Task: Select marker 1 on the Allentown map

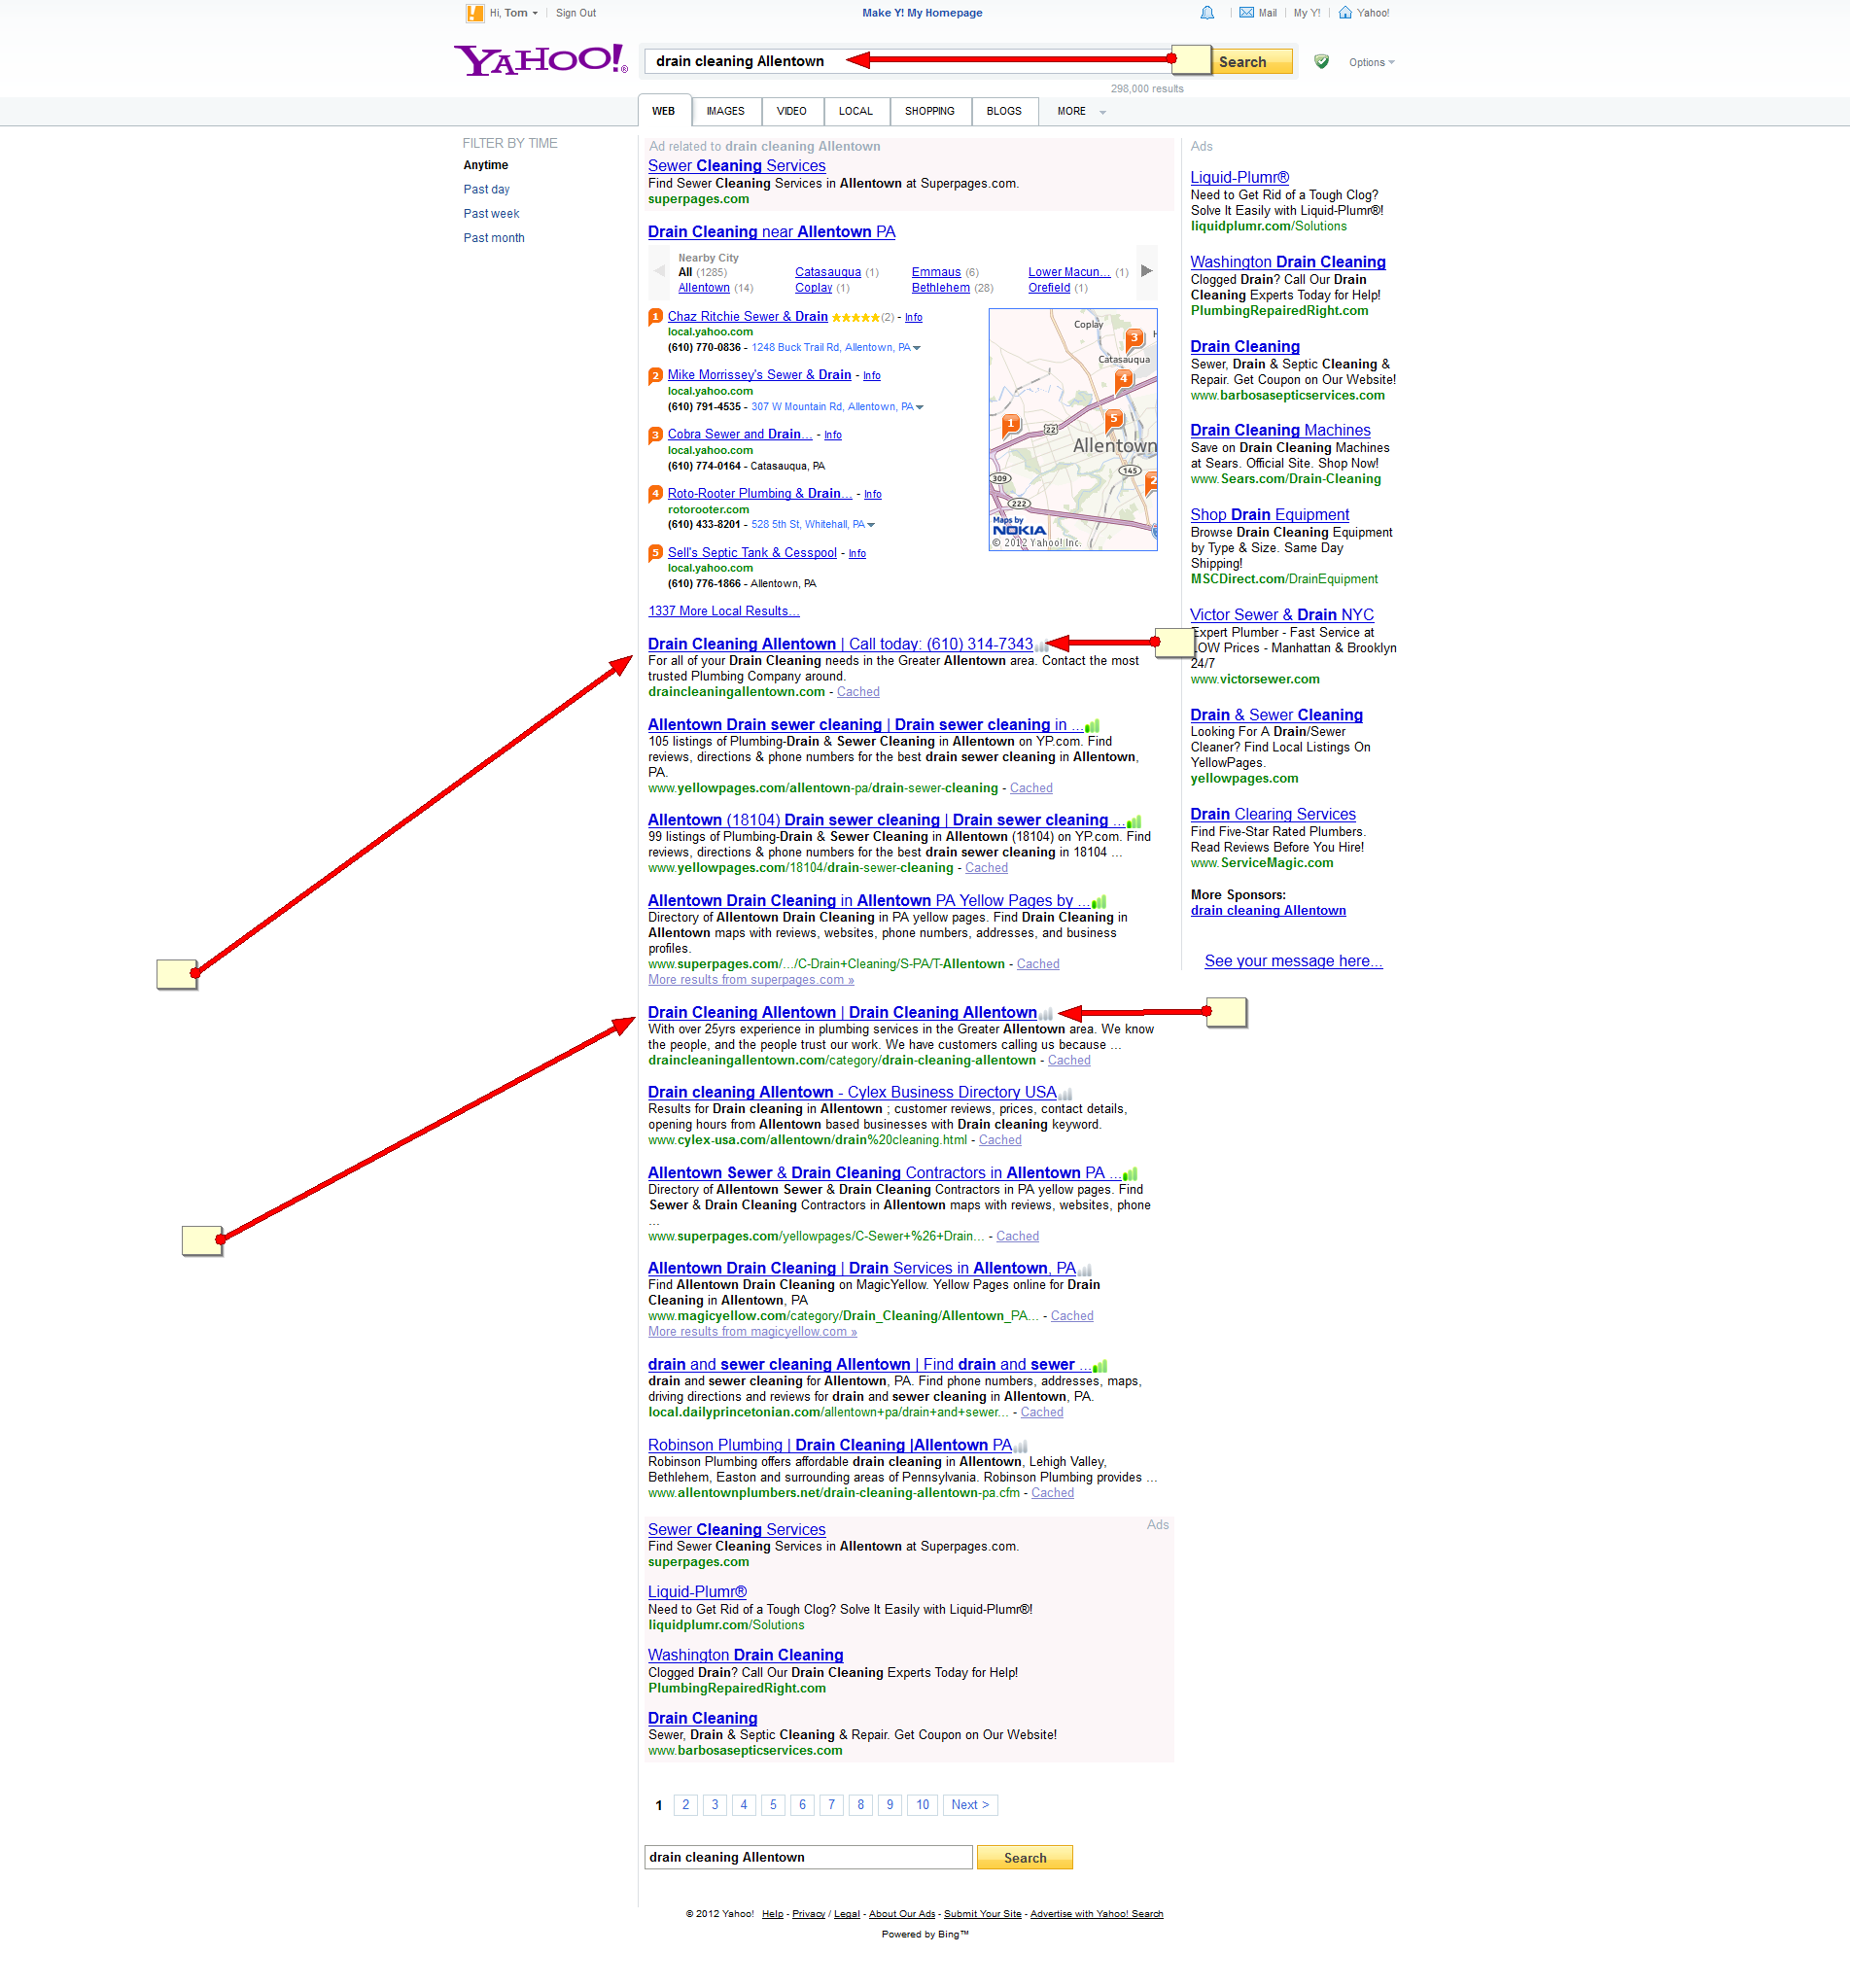Action: click(1011, 426)
